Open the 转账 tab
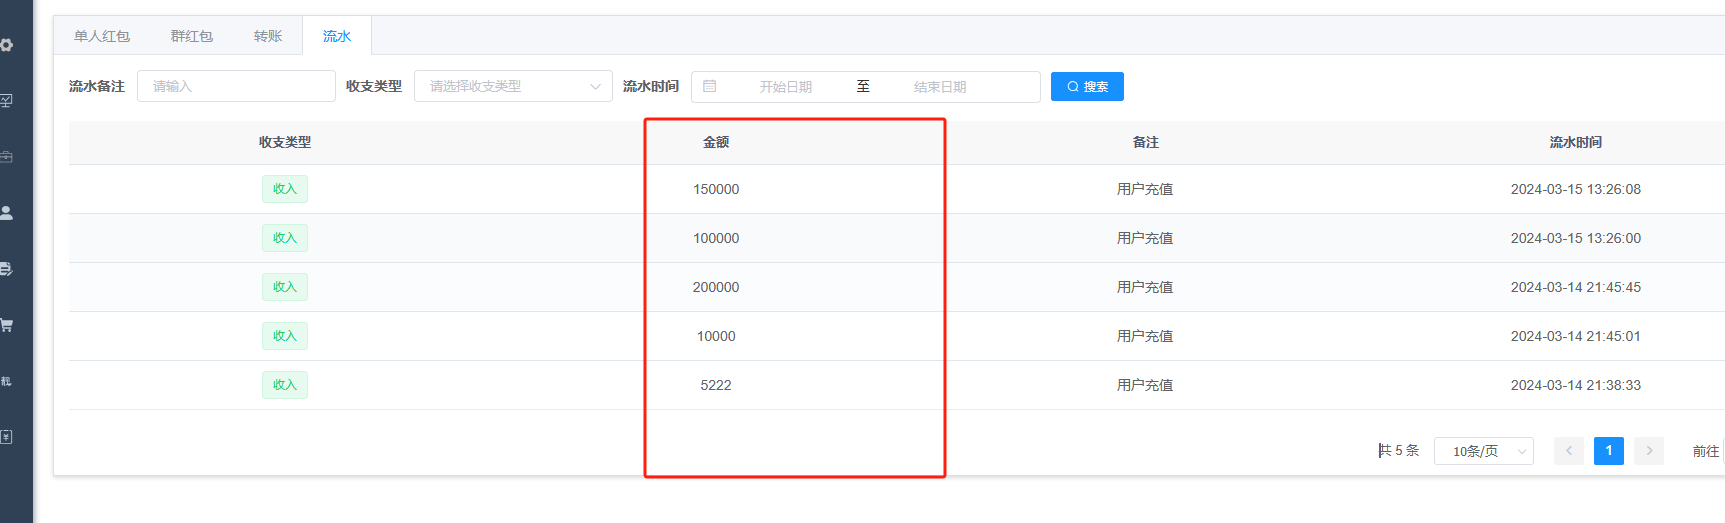1725x523 pixels. (268, 36)
